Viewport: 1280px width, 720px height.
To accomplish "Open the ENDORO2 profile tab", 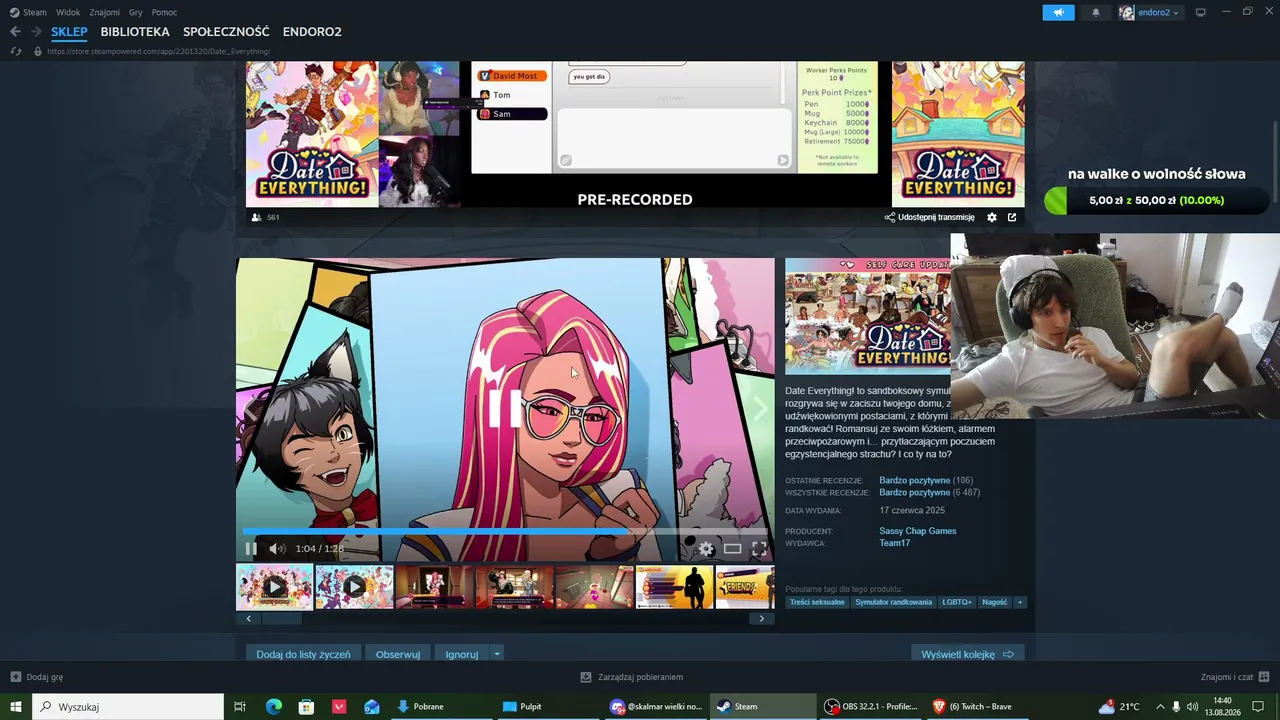I will [x=312, y=32].
